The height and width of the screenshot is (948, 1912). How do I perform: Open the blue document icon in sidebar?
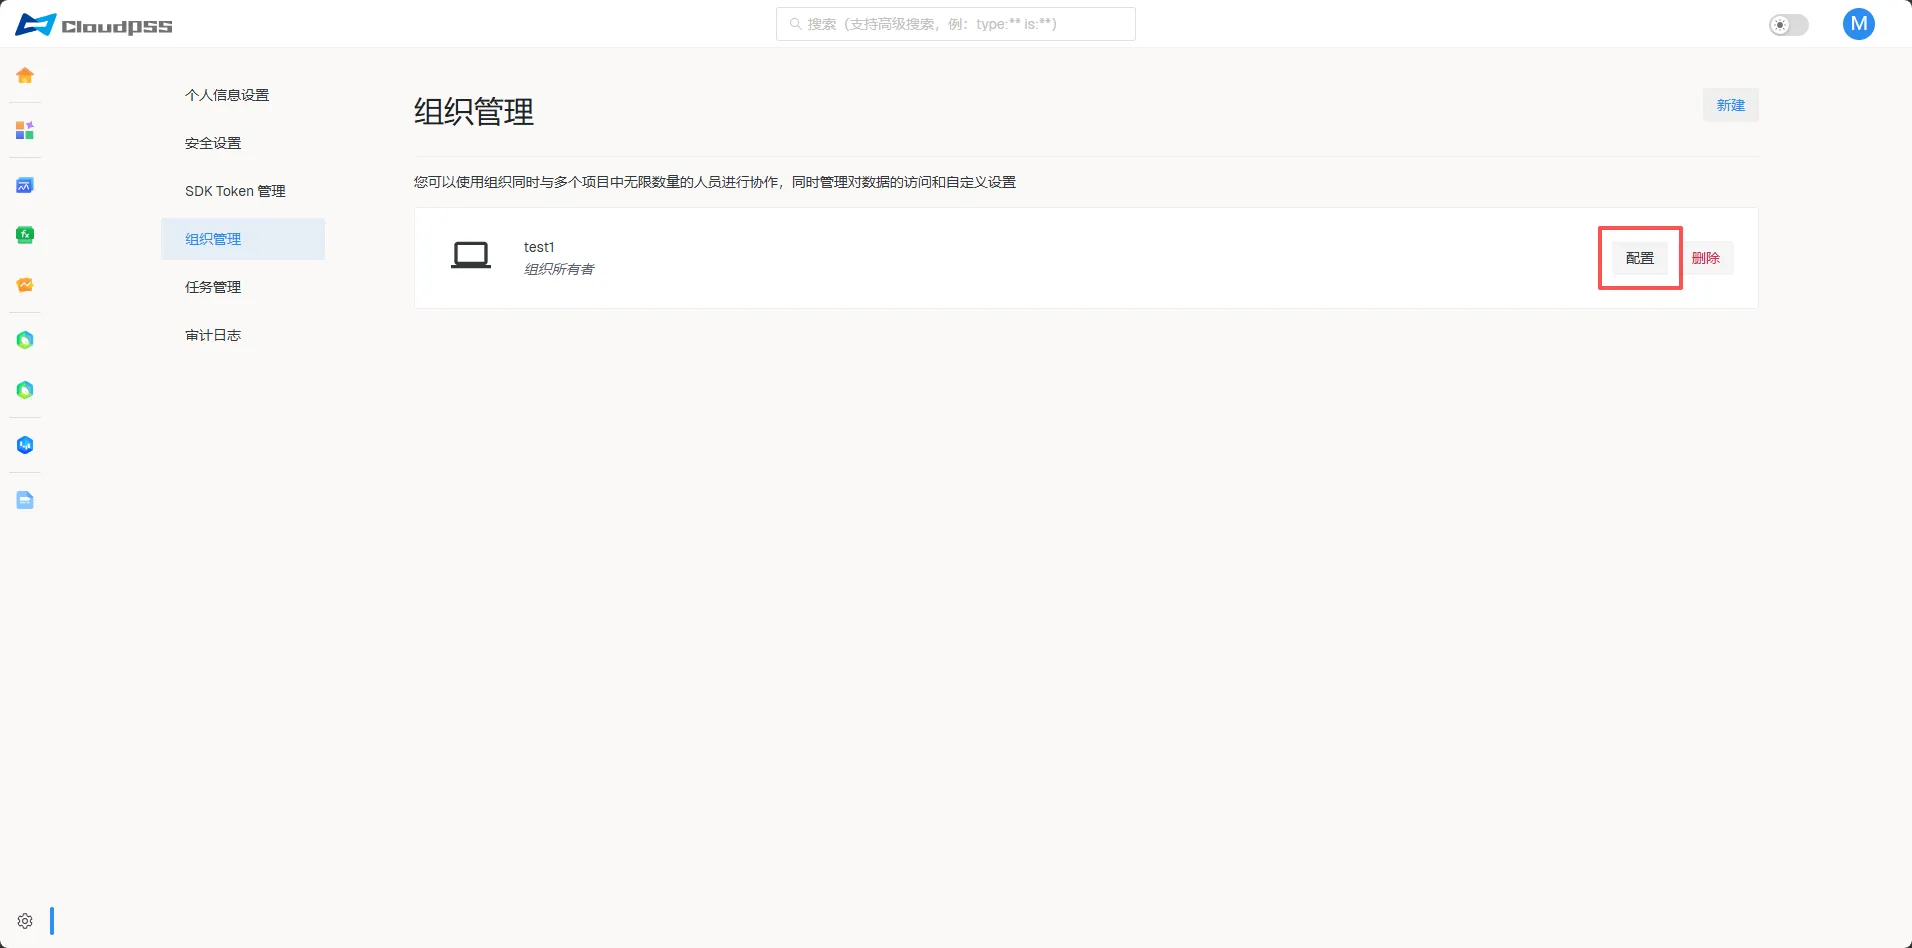(25, 500)
